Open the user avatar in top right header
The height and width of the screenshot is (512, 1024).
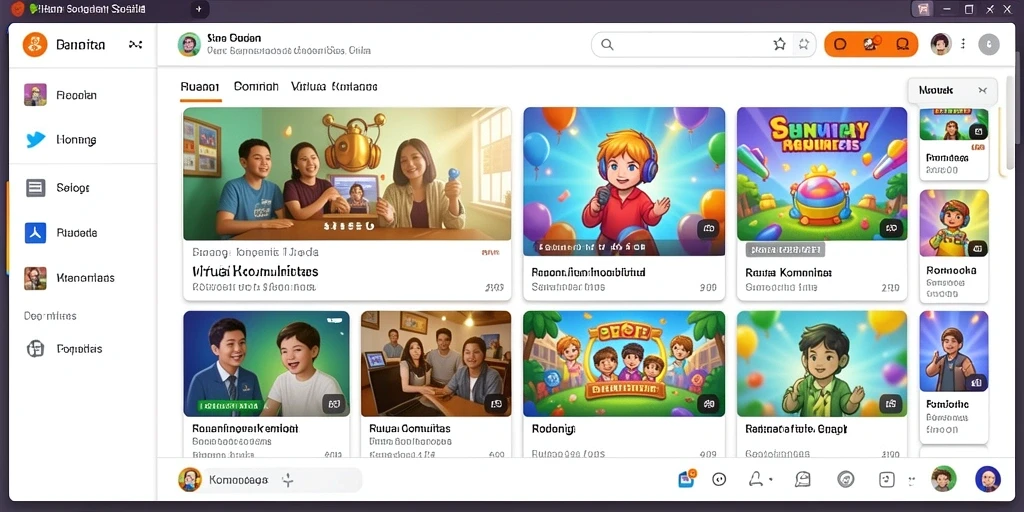(x=940, y=44)
